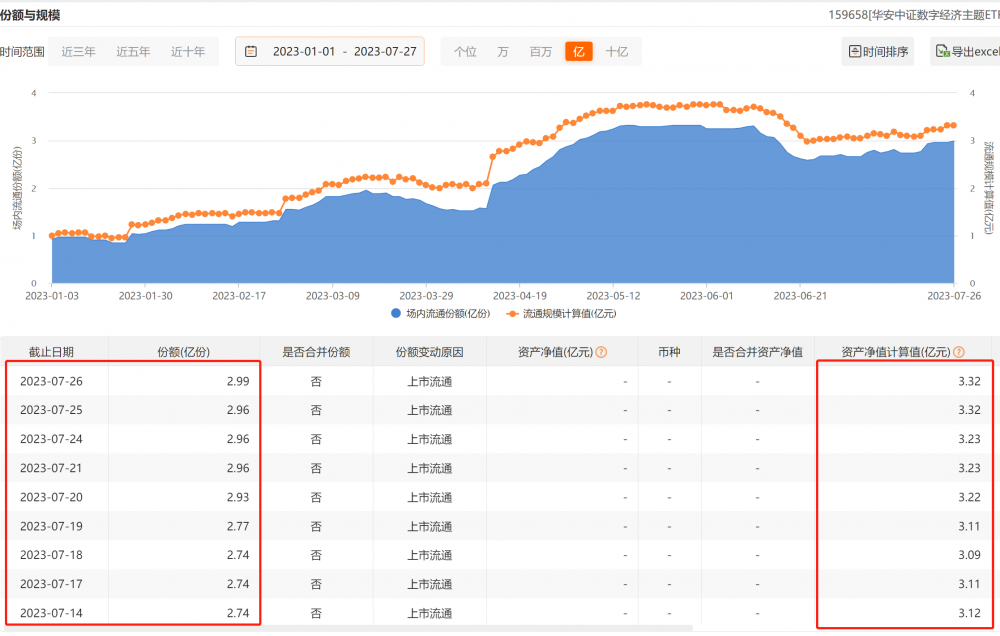Viewport: 1000px width, 636px height.
Task: Click the date cell 2023-07-26
Action: click(51, 381)
